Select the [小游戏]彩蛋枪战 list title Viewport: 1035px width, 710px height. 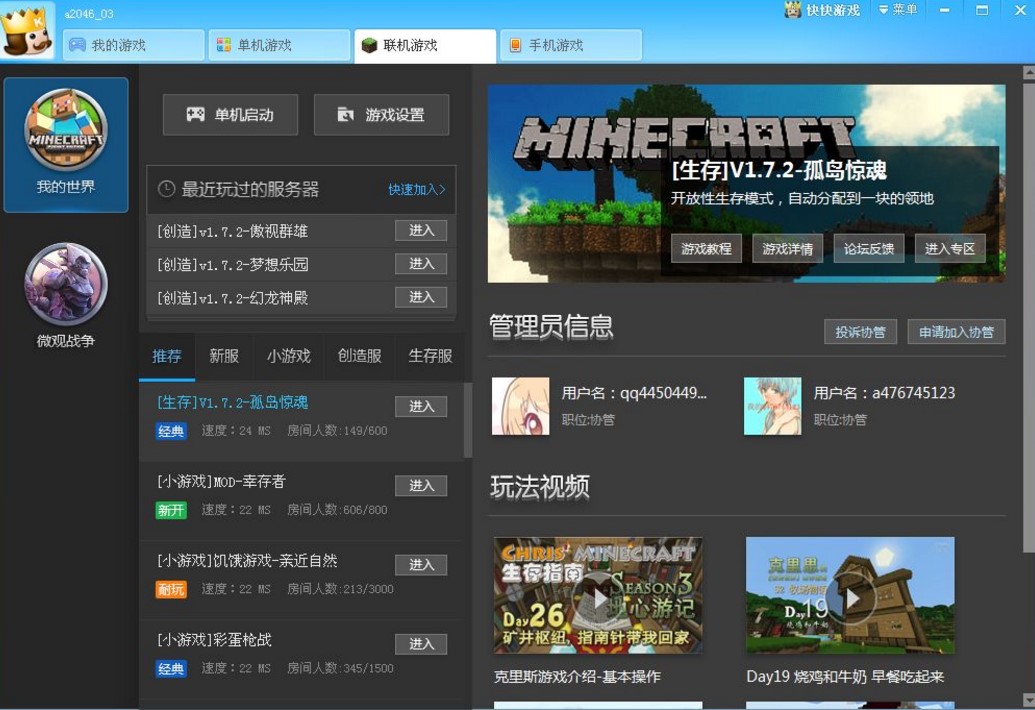(x=214, y=640)
